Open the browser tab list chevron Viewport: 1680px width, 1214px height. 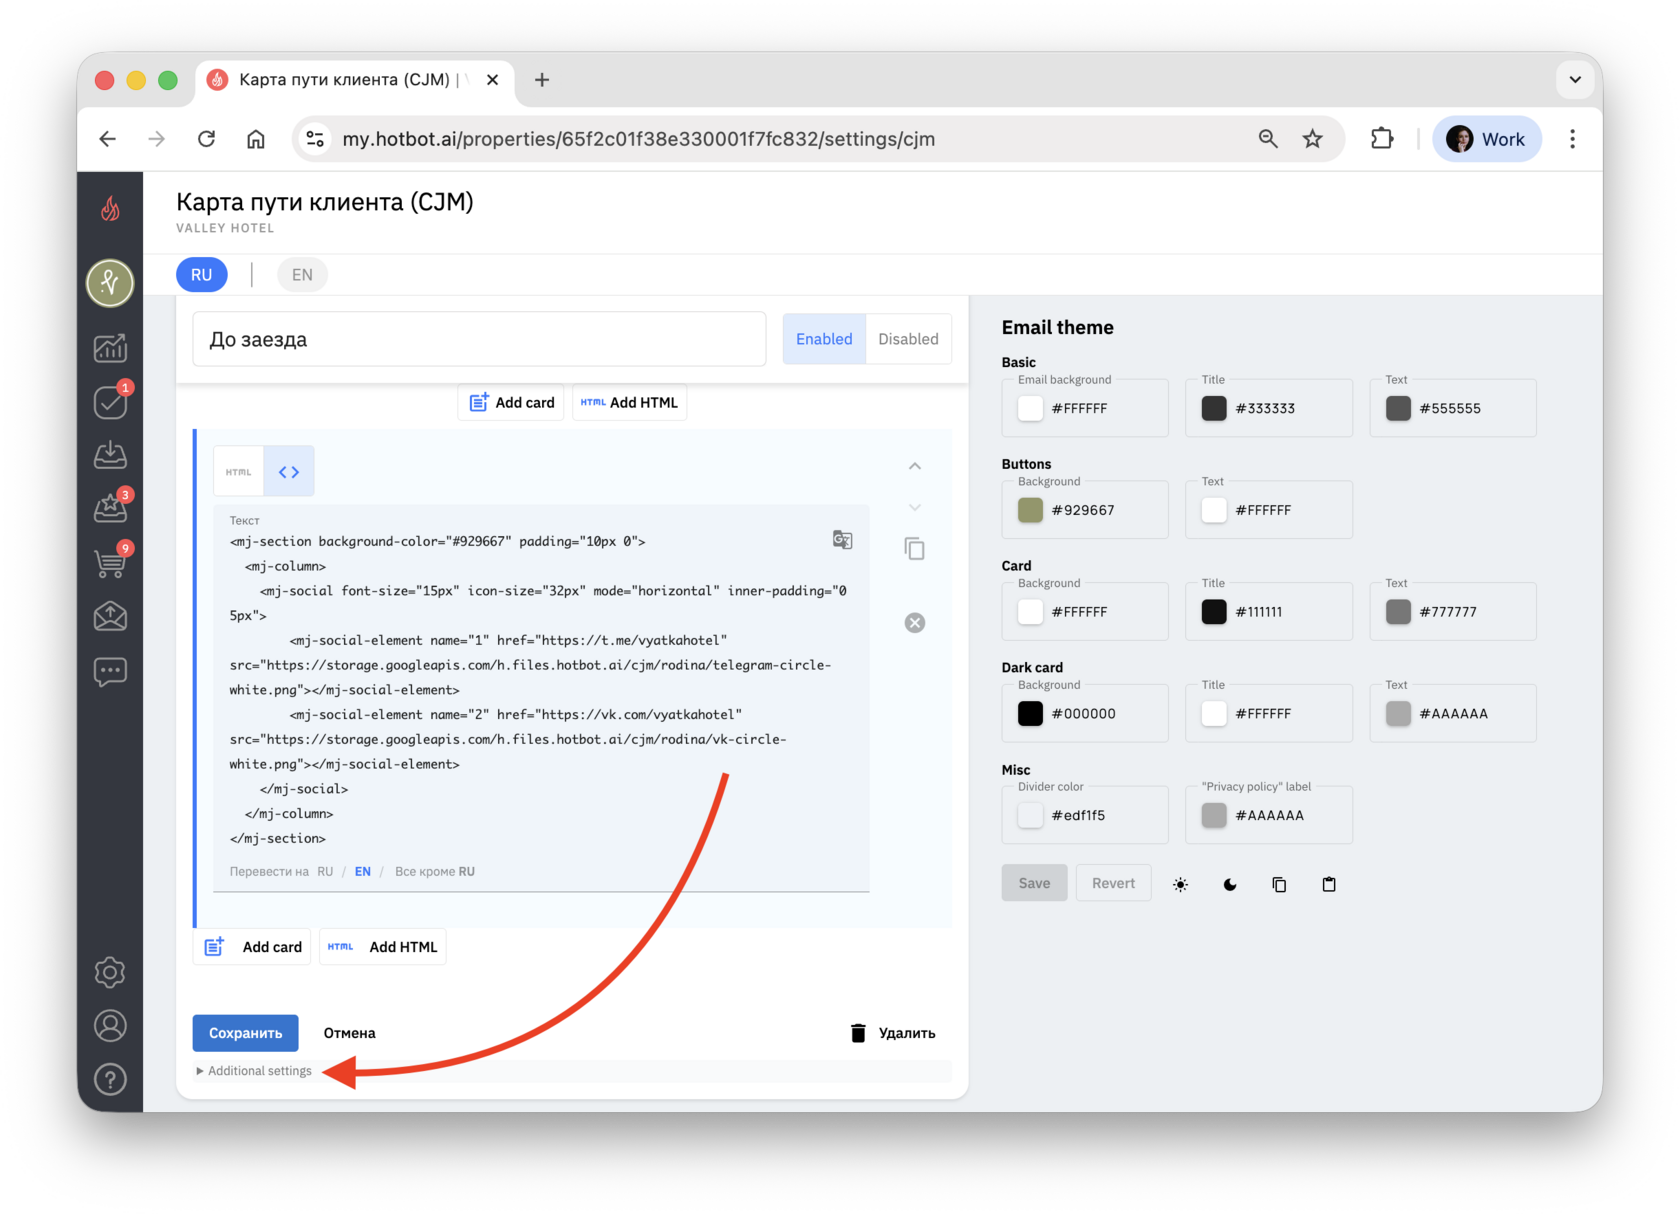click(x=1575, y=80)
